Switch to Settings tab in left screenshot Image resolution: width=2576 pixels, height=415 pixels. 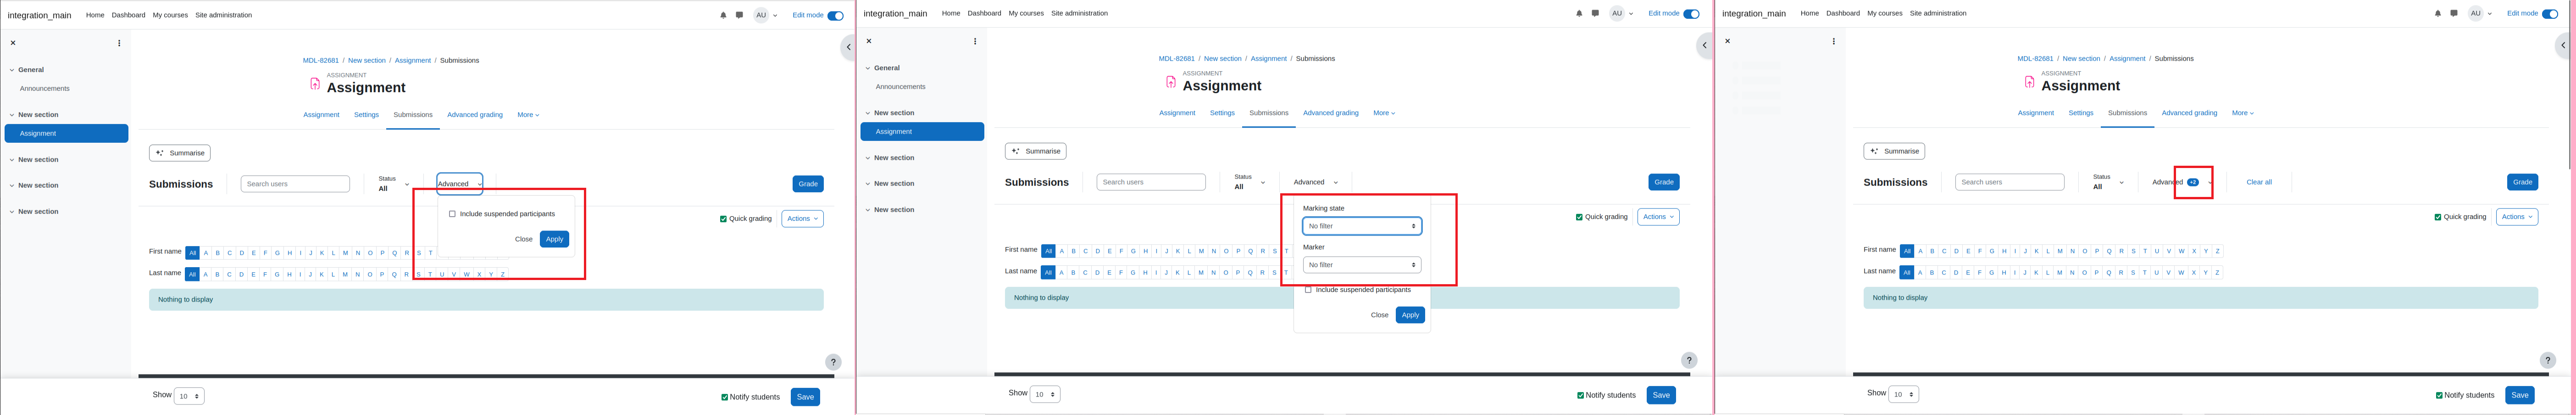coord(366,115)
